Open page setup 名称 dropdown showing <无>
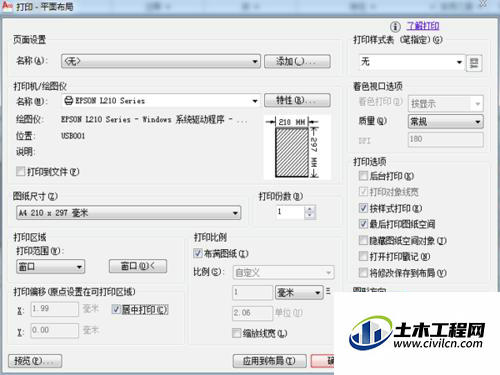The image size is (500, 375). click(161, 61)
